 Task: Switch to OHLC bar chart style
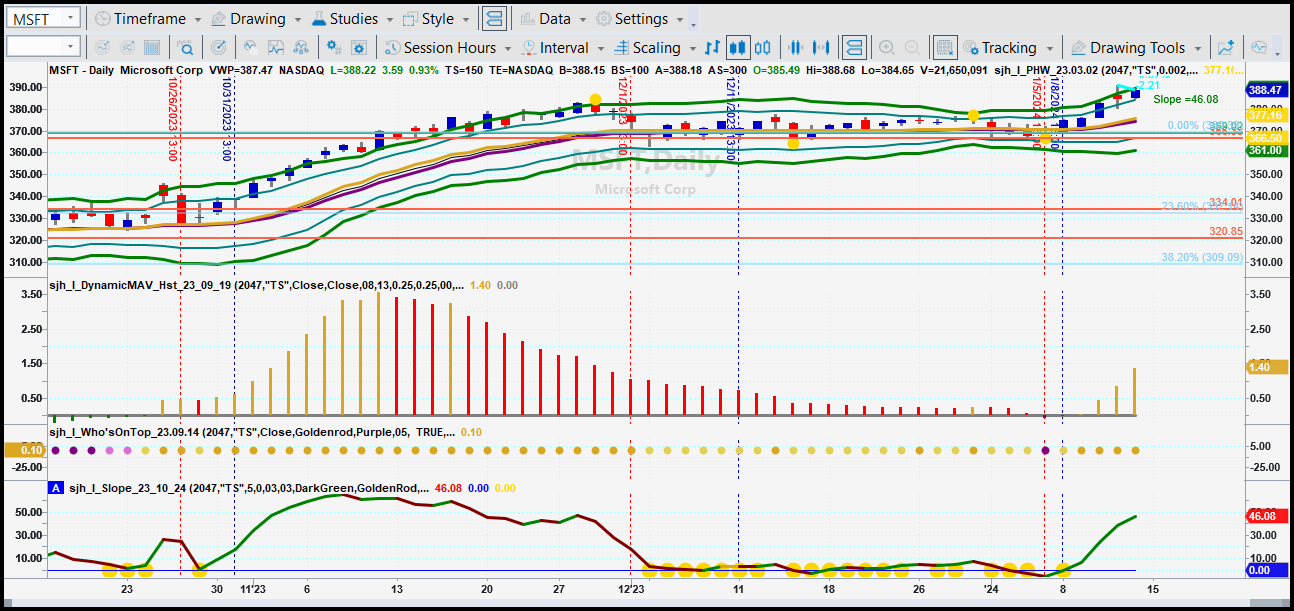712,47
